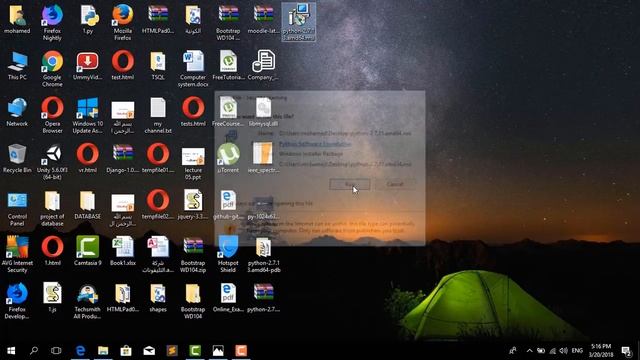This screenshot has height=360, width=640.
Task: Open Microsoft Store from taskbar
Action: point(126,351)
